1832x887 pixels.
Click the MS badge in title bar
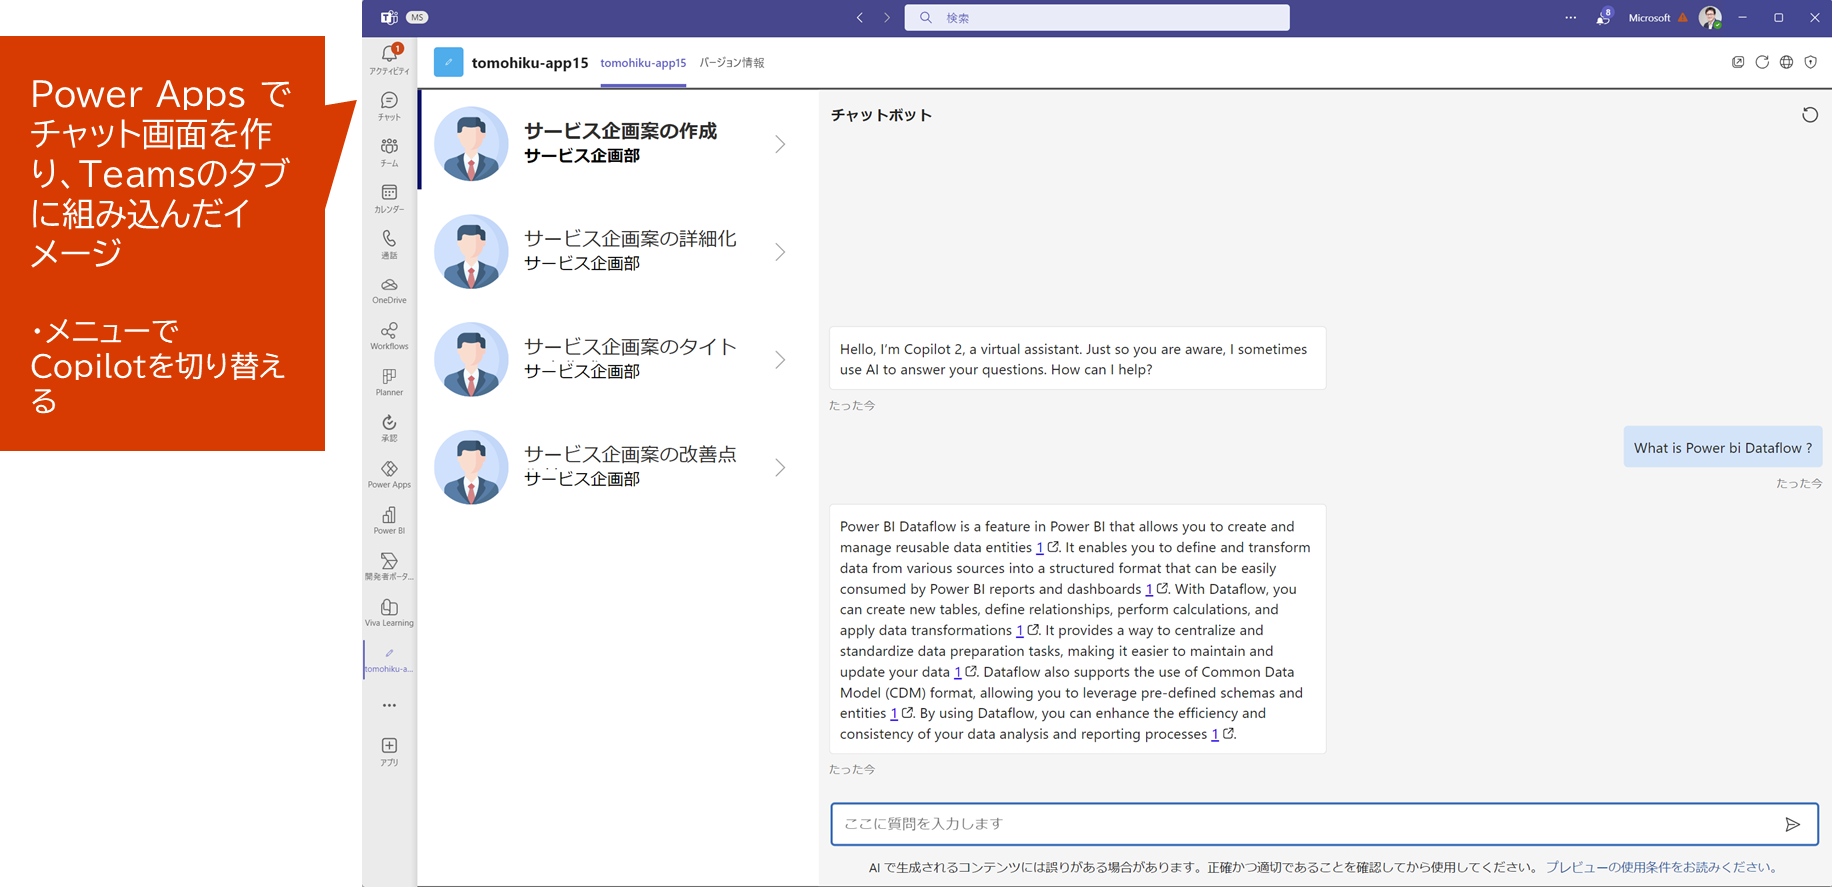[x=417, y=17]
